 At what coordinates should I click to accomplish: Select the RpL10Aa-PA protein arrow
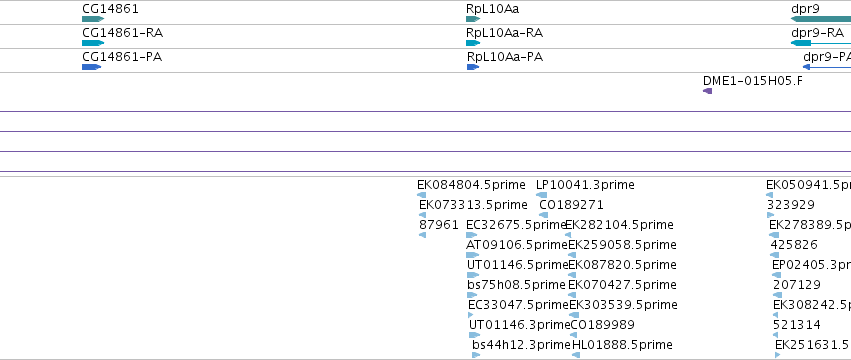tap(473, 67)
